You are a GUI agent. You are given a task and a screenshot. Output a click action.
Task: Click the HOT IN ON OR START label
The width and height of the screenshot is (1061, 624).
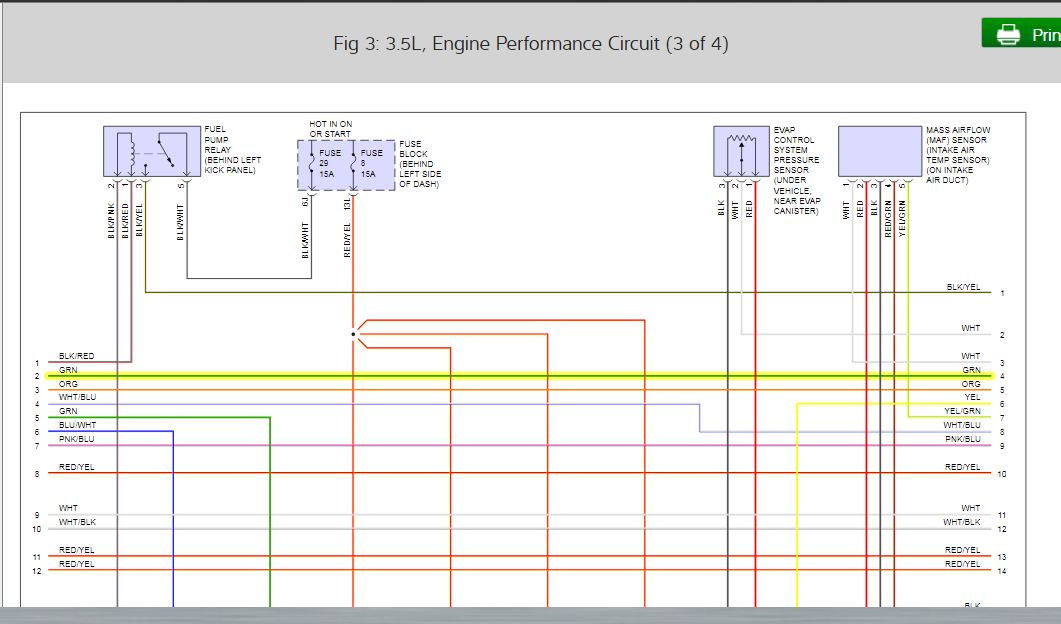[330, 126]
